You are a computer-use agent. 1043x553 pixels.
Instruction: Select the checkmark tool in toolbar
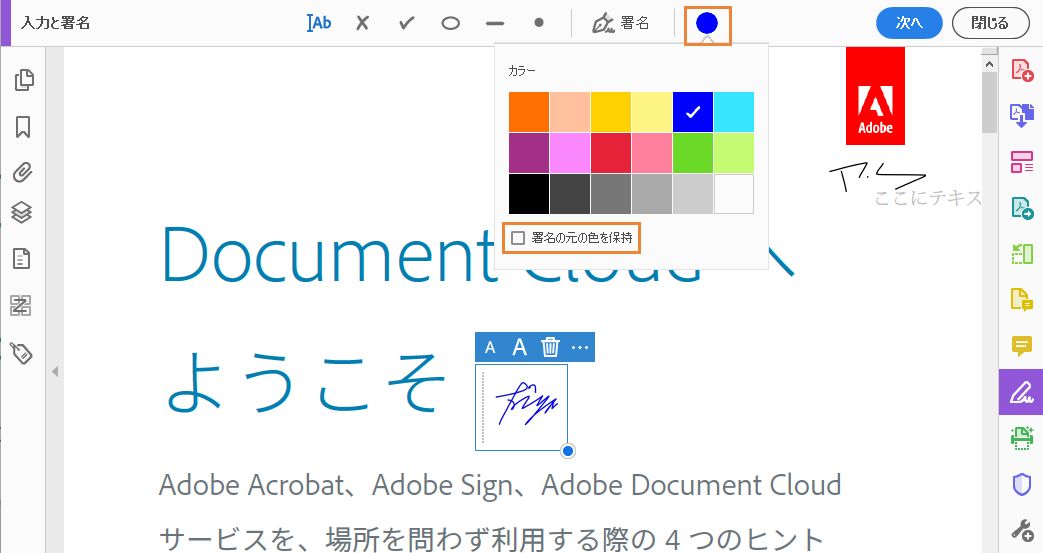click(x=406, y=23)
